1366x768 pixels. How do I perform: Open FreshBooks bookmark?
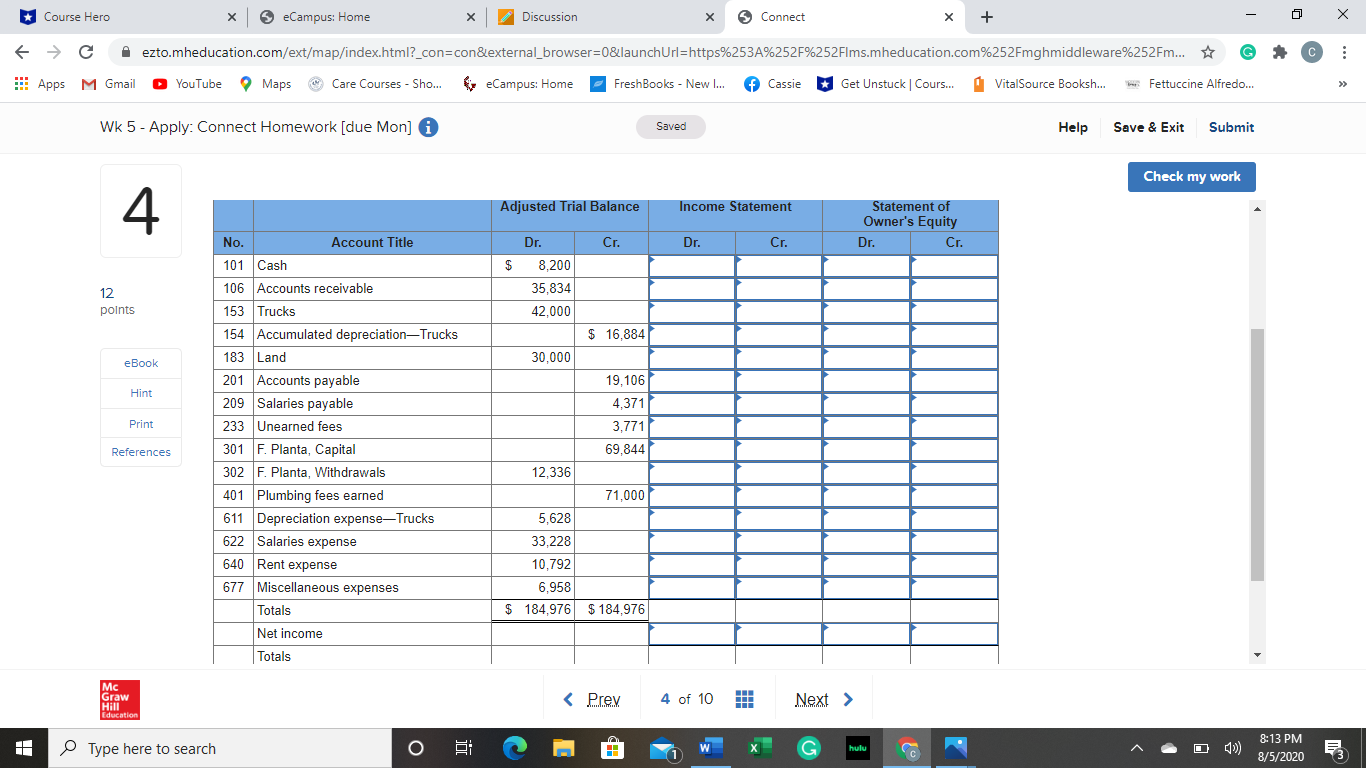click(x=658, y=84)
